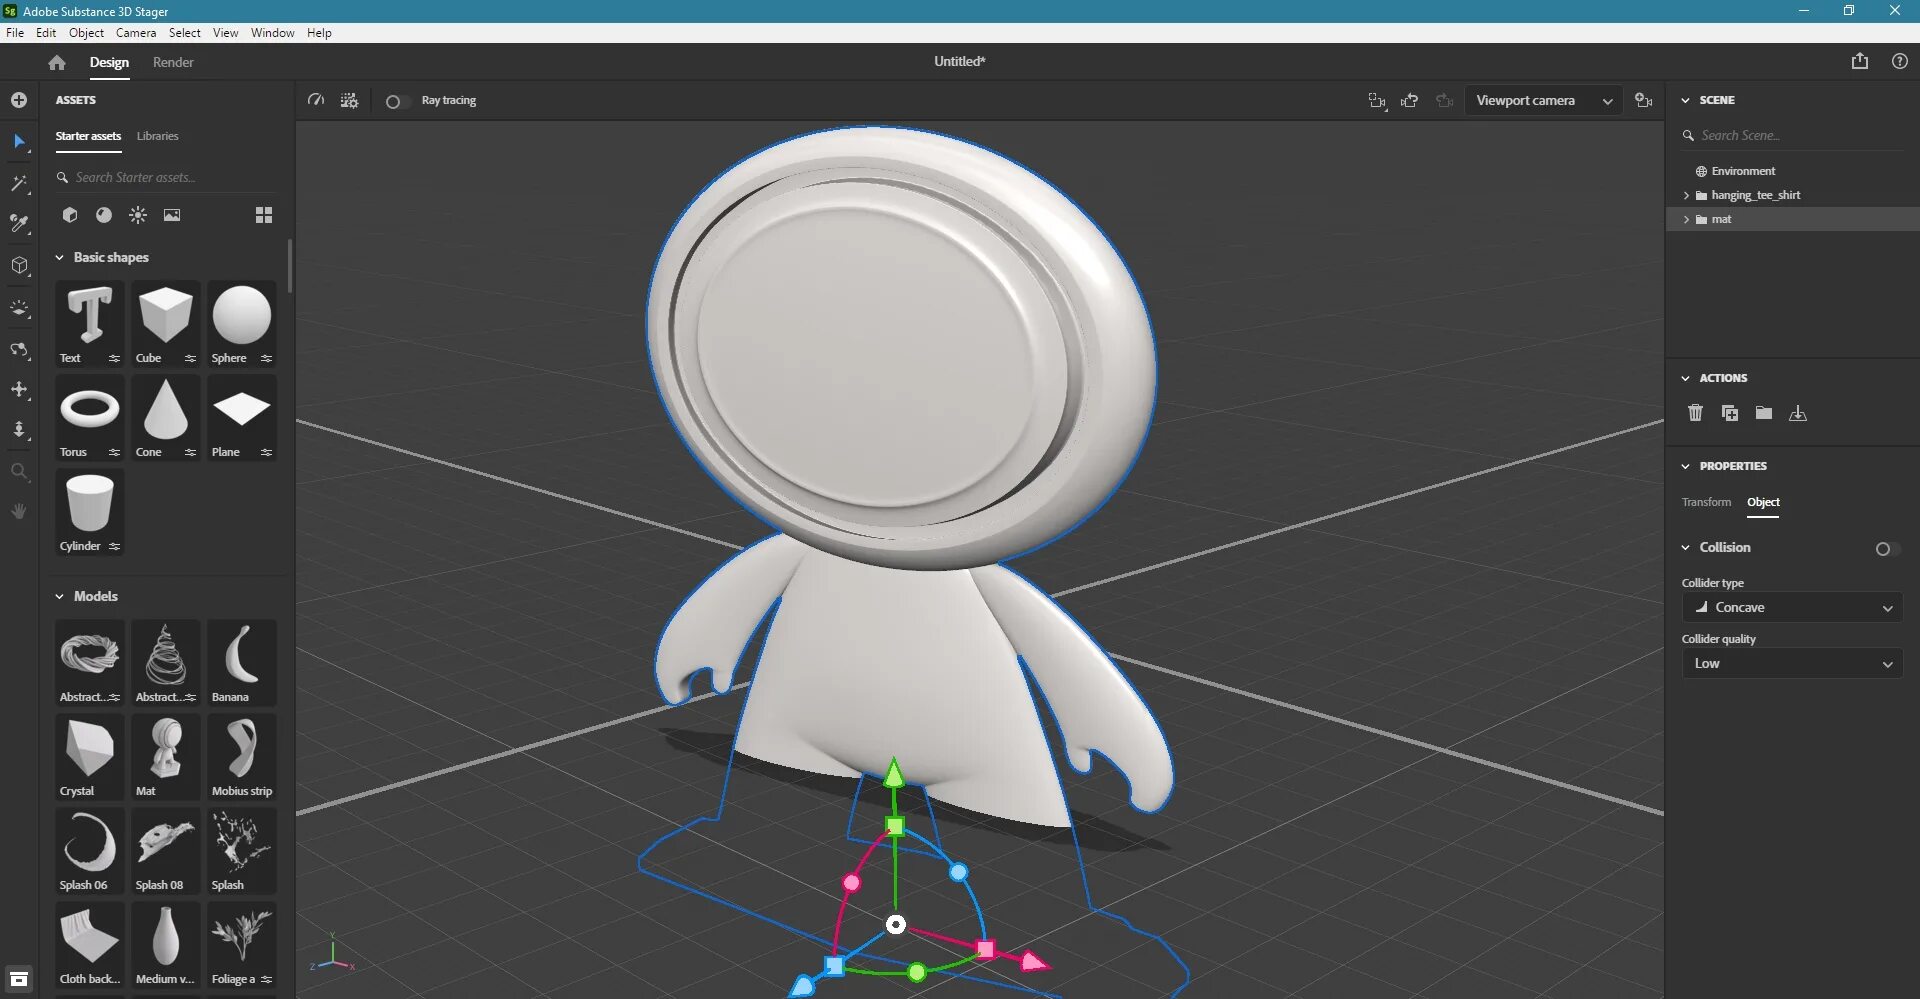Select the Banana model thumbnail

coord(241,662)
